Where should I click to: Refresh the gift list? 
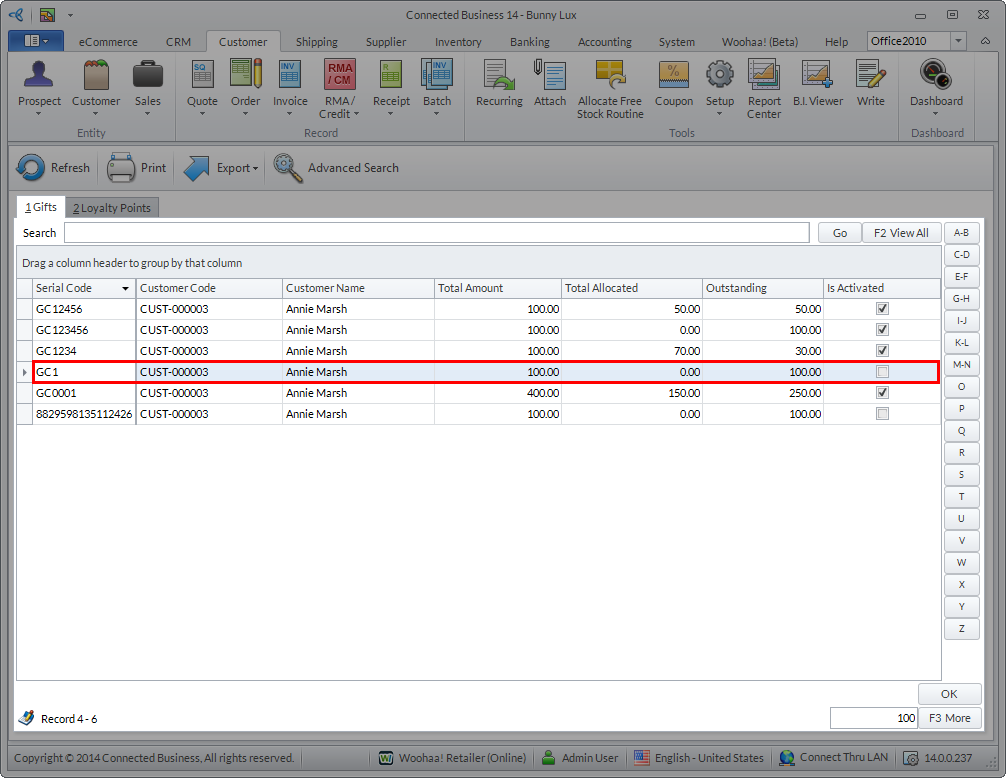[x=31, y=168]
